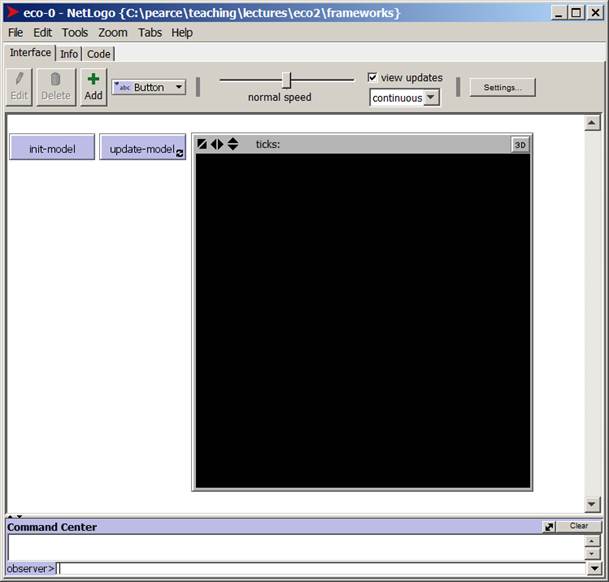
Task: Click the forever loop icon on update-model
Action: [179, 153]
